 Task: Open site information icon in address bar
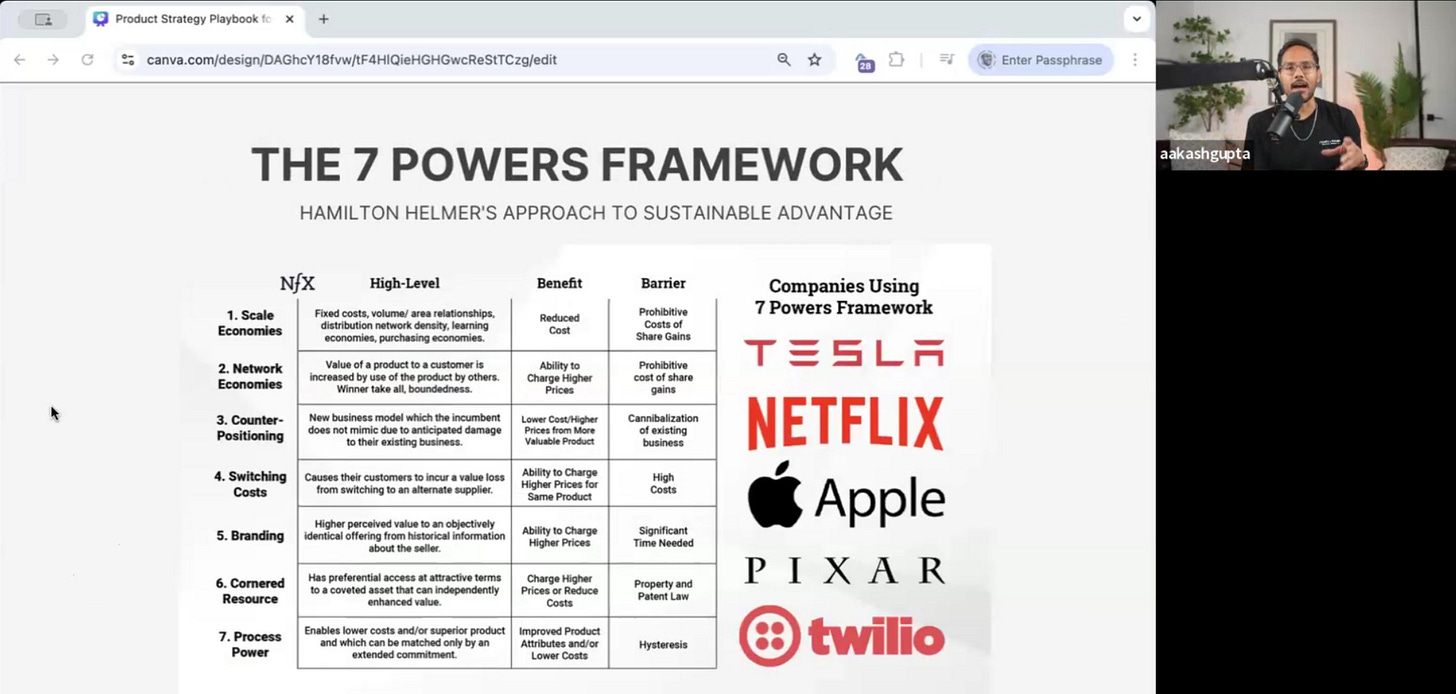[127, 60]
